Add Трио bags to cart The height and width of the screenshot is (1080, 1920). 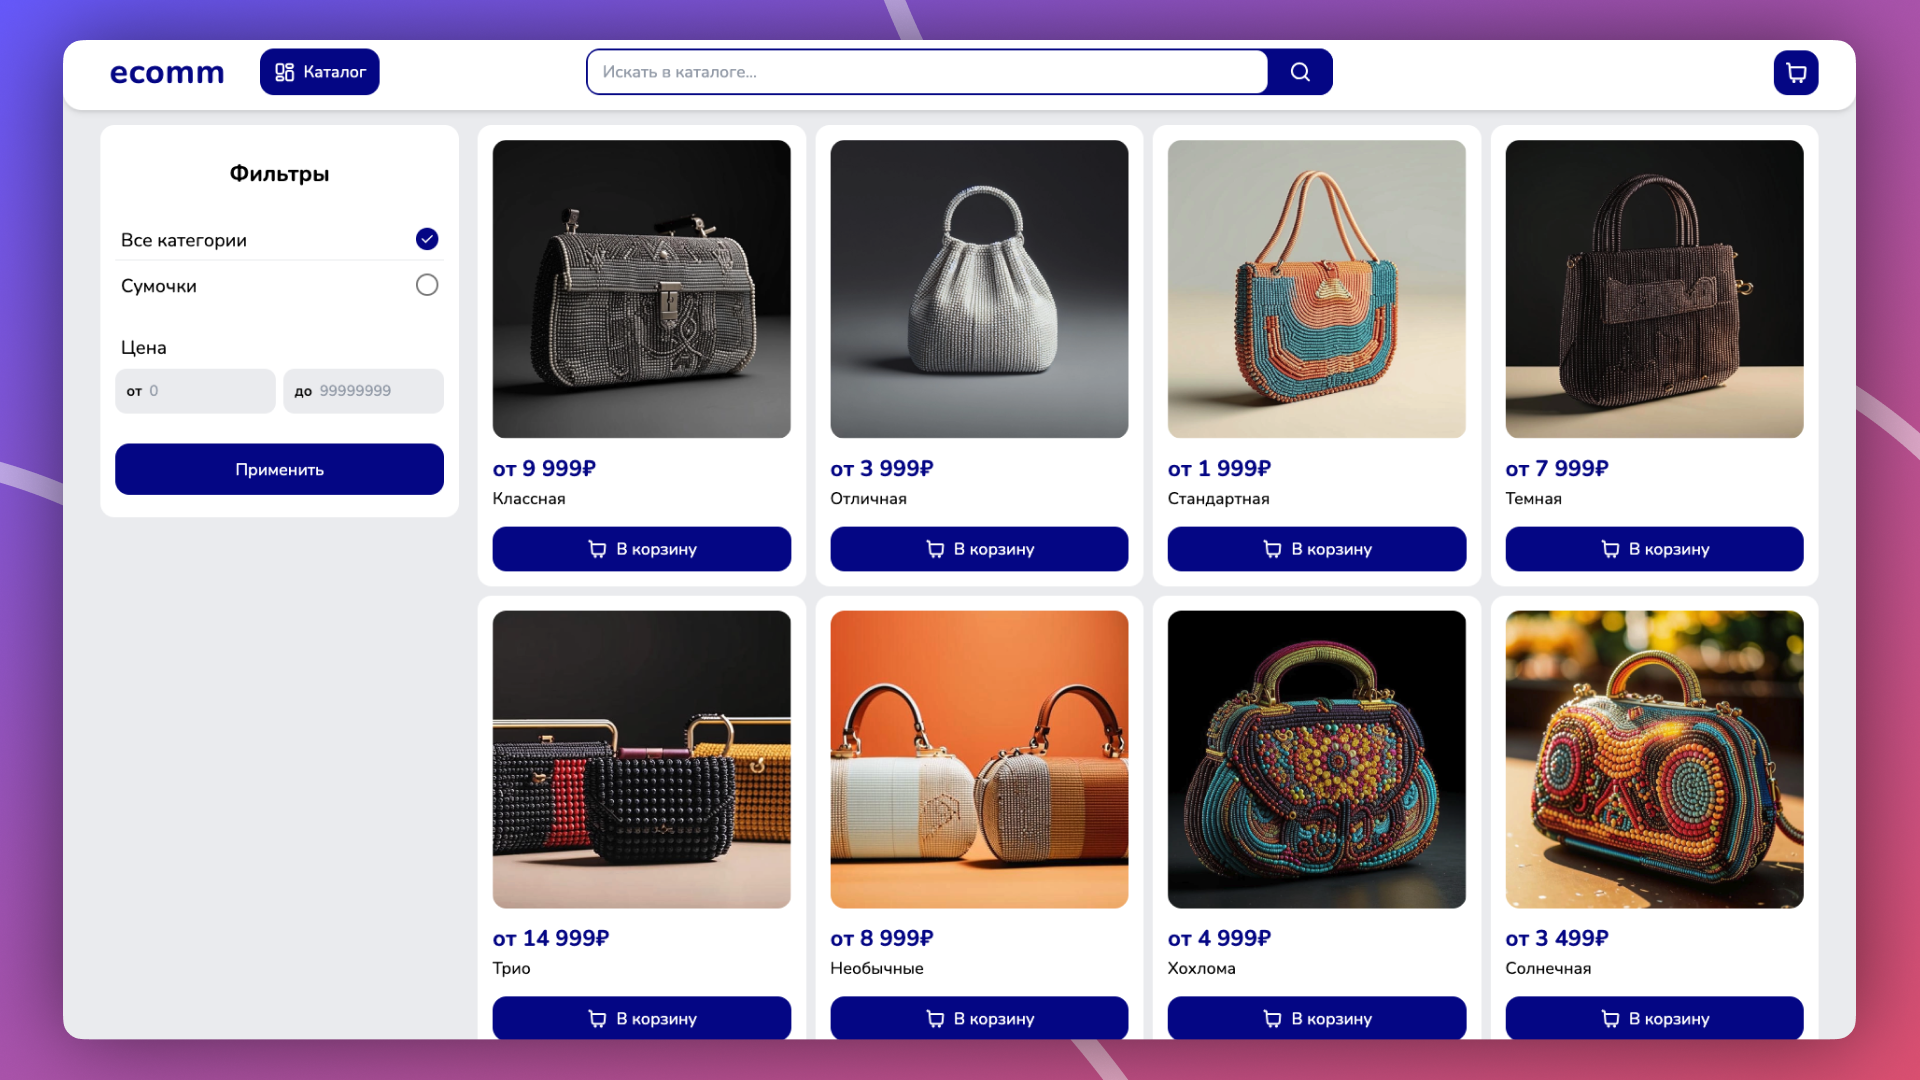pyautogui.click(x=641, y=1018)
